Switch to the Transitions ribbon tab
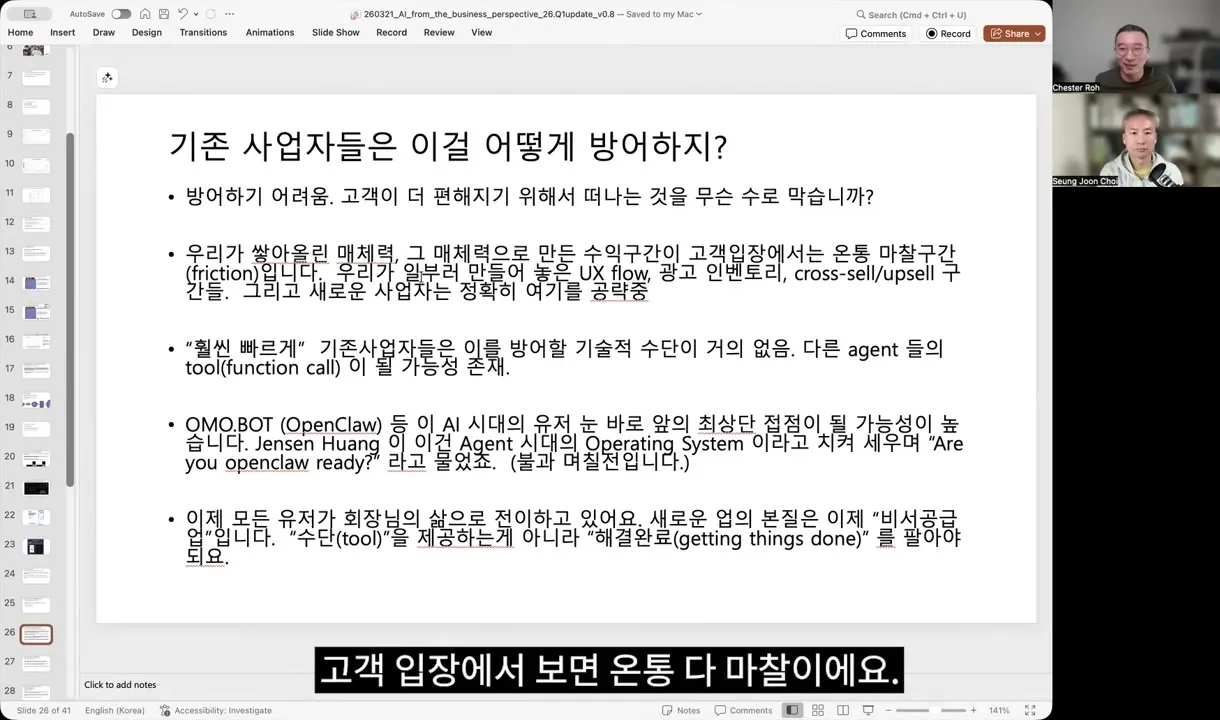Viewport: 1220px width, 720px height. (x=203, y=32)
